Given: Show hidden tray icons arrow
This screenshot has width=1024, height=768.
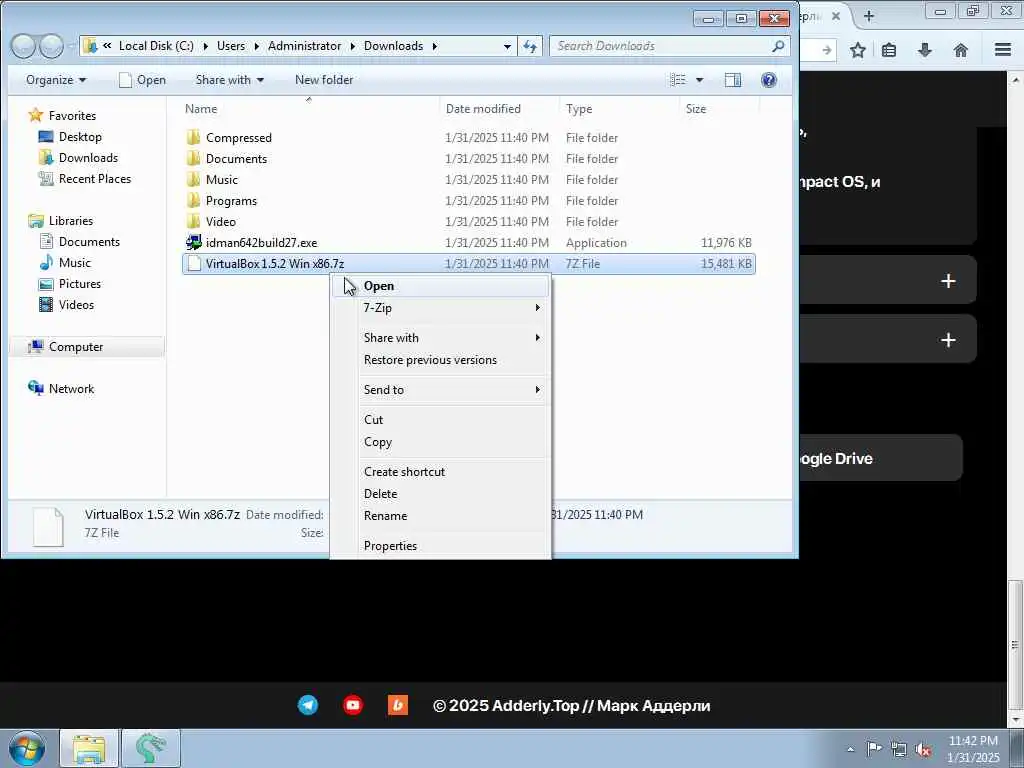Looking at the screenshot, I should (x=850, y=749).
